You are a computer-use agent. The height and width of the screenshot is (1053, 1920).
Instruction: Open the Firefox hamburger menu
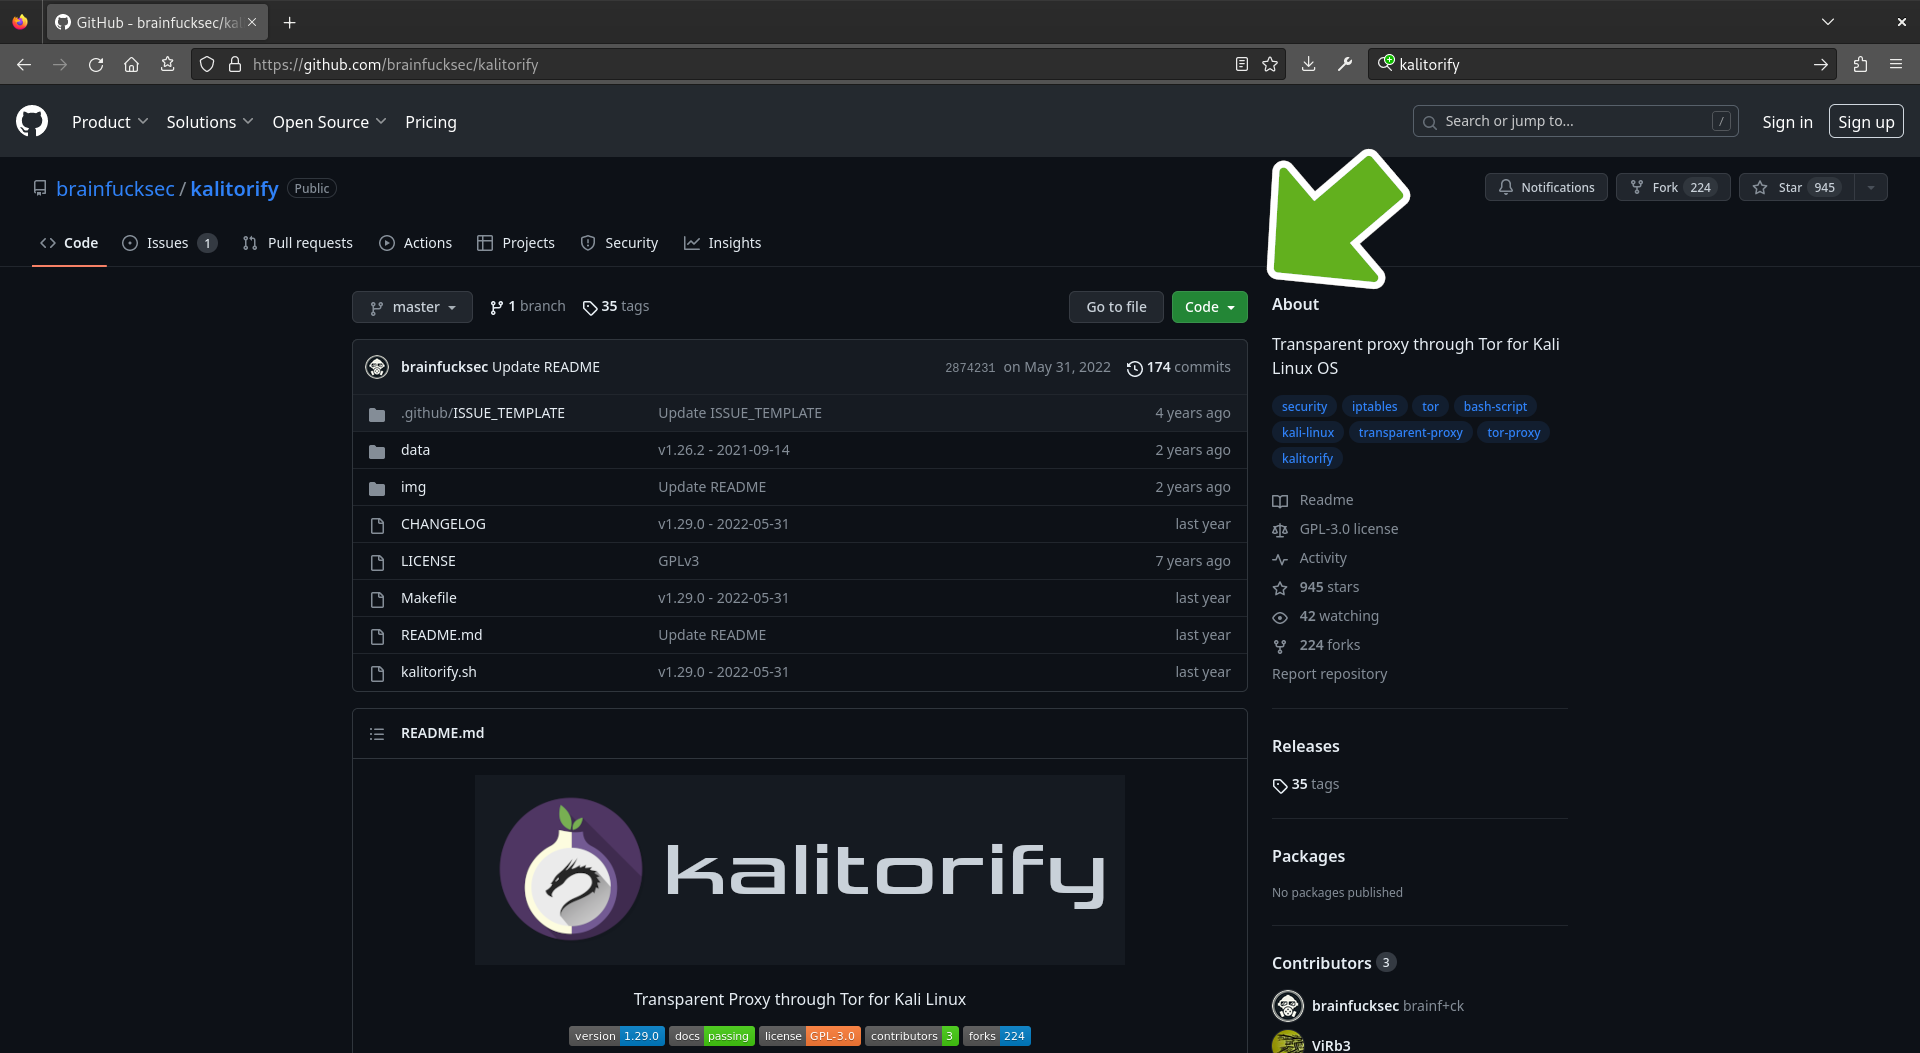point(1896,64)
